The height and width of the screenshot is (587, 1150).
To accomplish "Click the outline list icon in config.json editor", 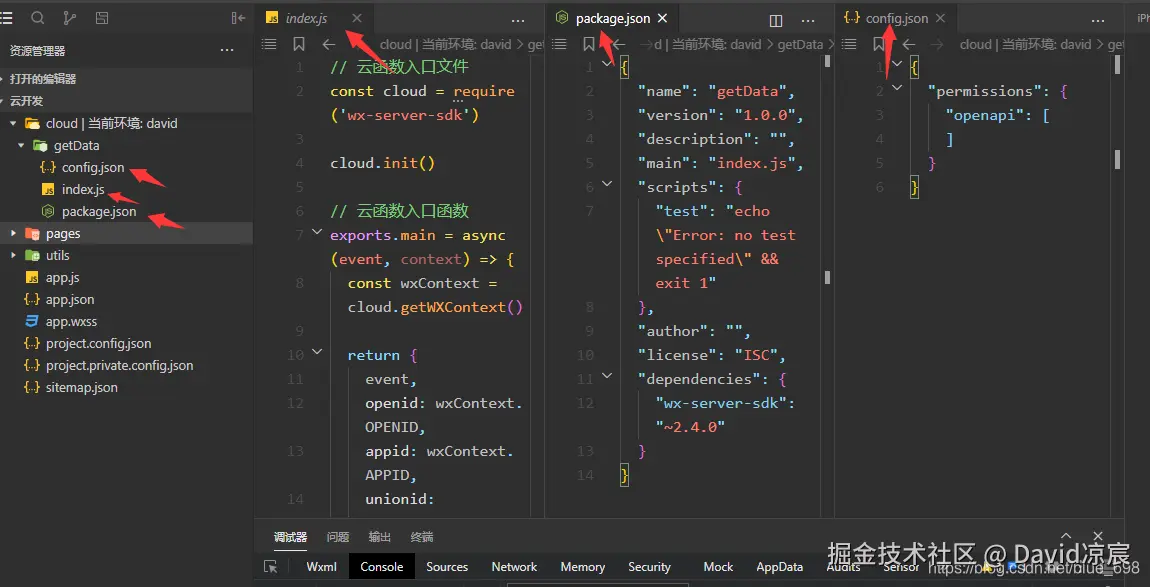I will (x=849, y=45).
